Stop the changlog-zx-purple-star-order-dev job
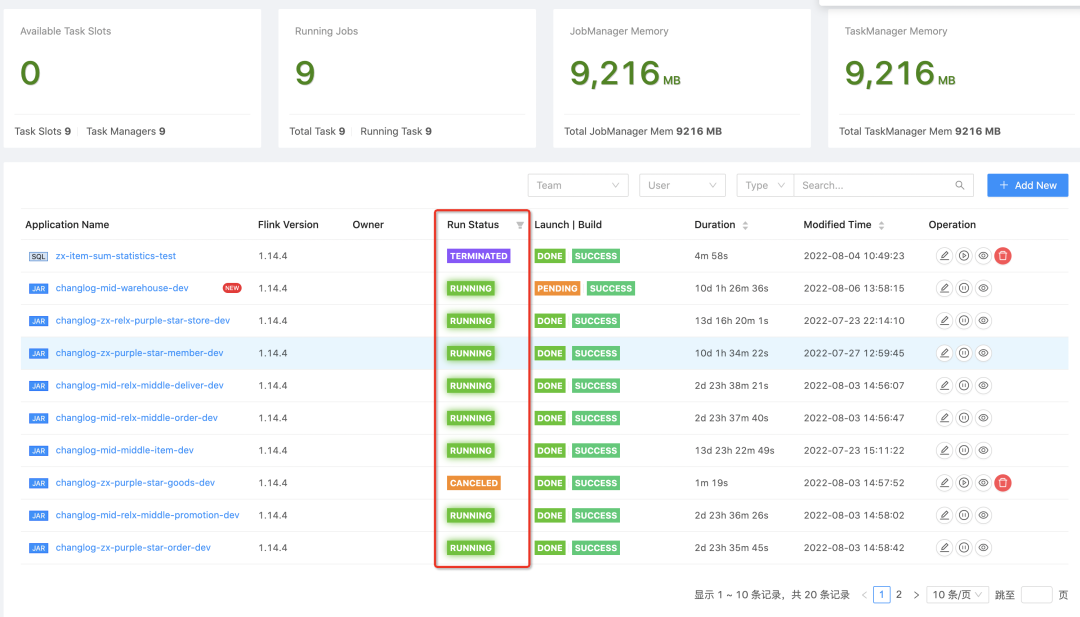This screenshot has height=617, width=1080. click(964, 548)
